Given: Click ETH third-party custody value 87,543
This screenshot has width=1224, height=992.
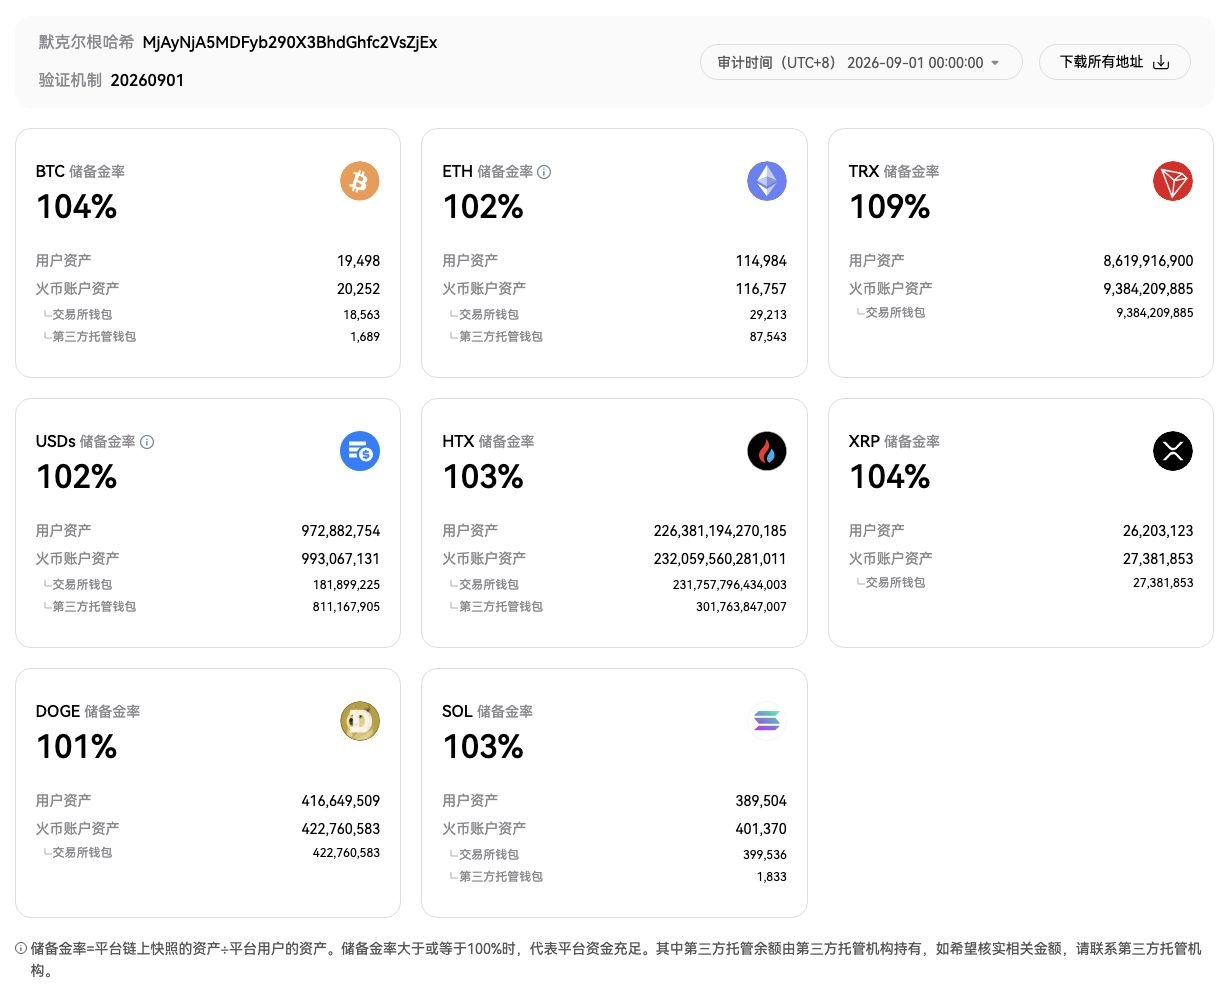Looking at the screenshot, I should 768,337.
